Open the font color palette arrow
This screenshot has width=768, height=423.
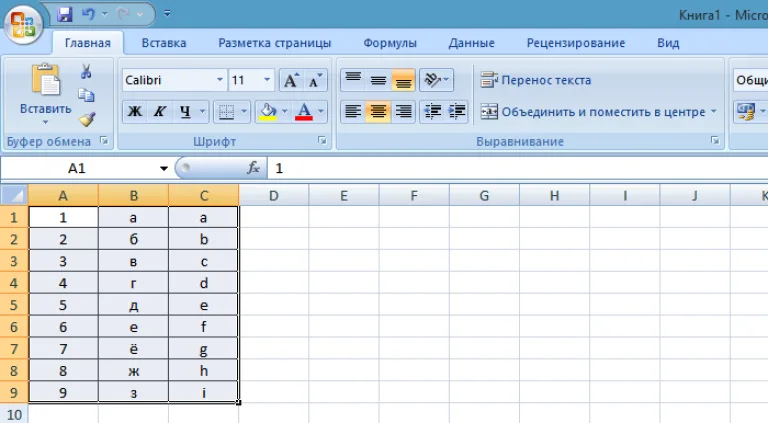321,112
